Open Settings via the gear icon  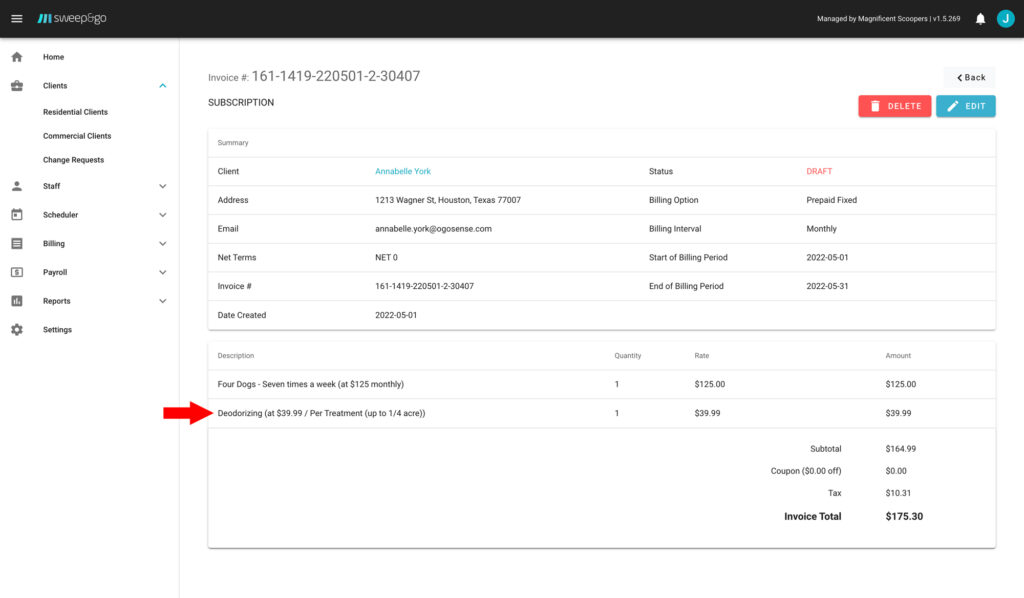[x=15, y=330]
